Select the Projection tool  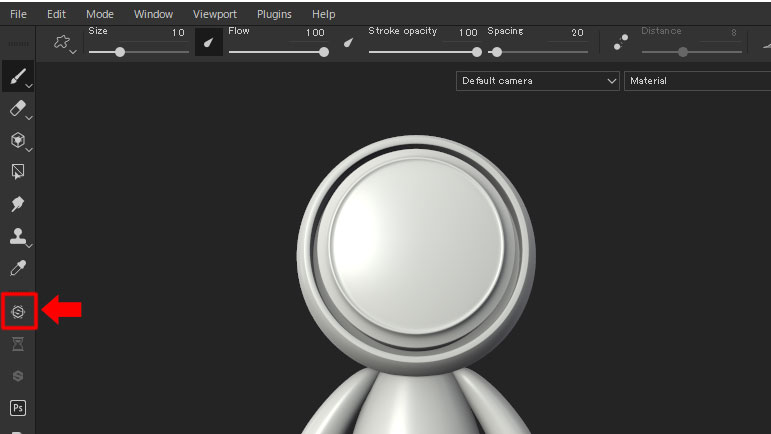tap(18, 140)
